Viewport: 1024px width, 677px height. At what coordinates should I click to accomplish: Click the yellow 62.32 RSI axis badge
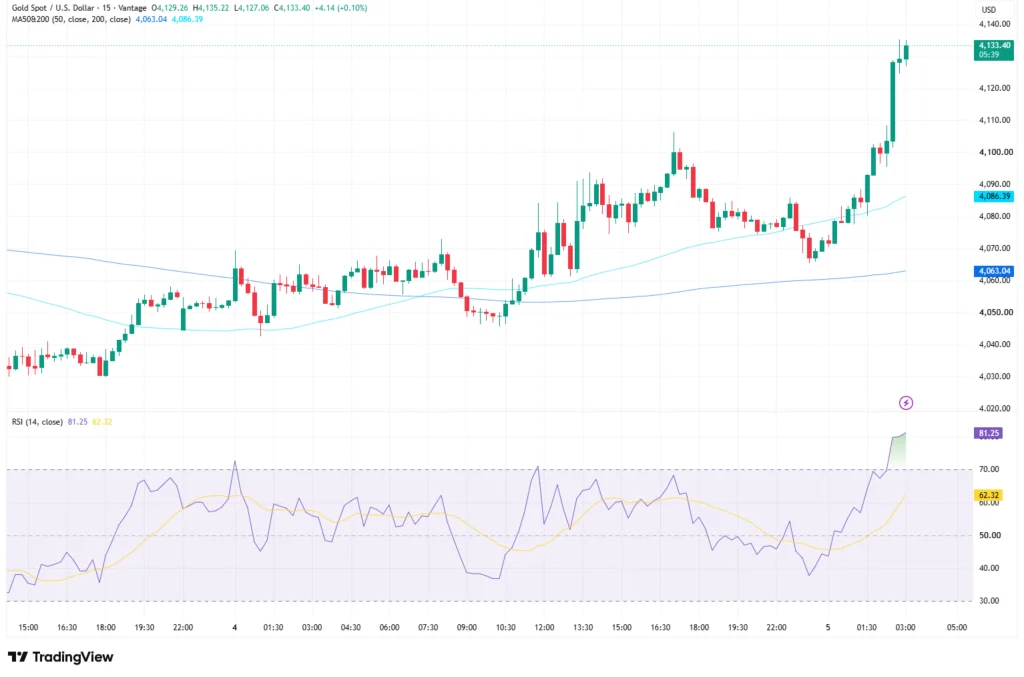click(x=988, y=496)
